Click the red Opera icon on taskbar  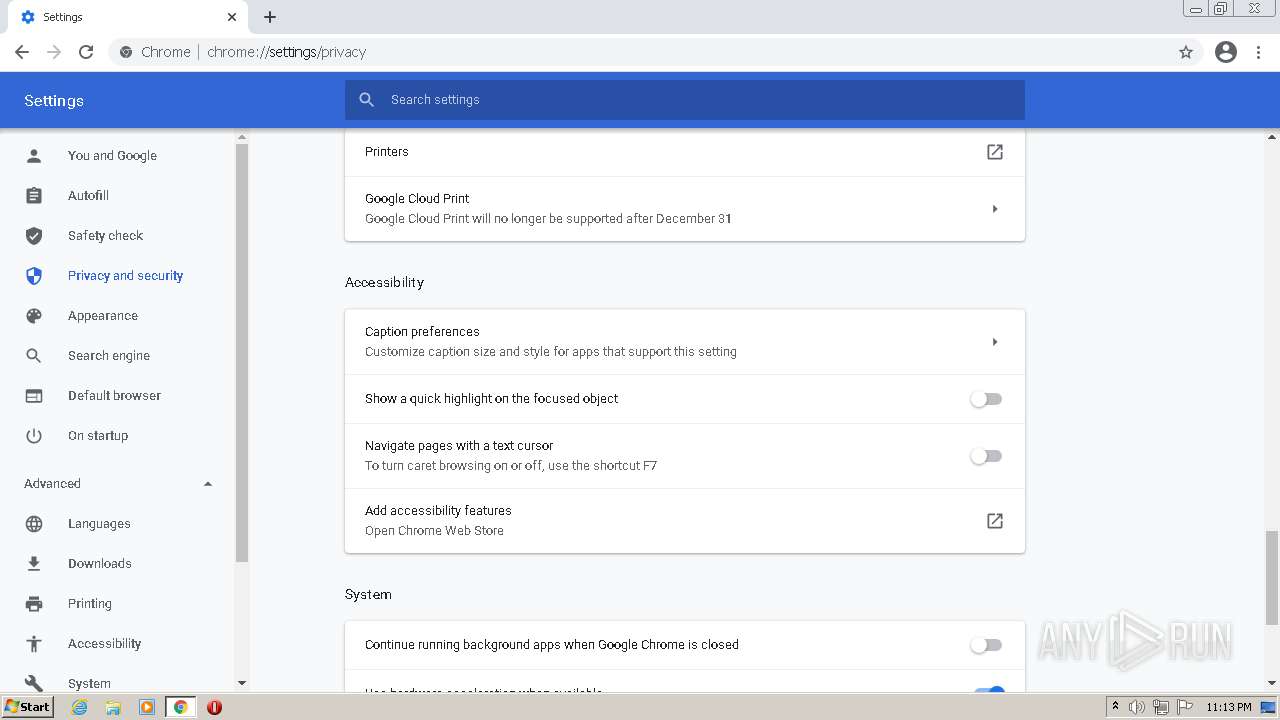click(x=214, y=707)
